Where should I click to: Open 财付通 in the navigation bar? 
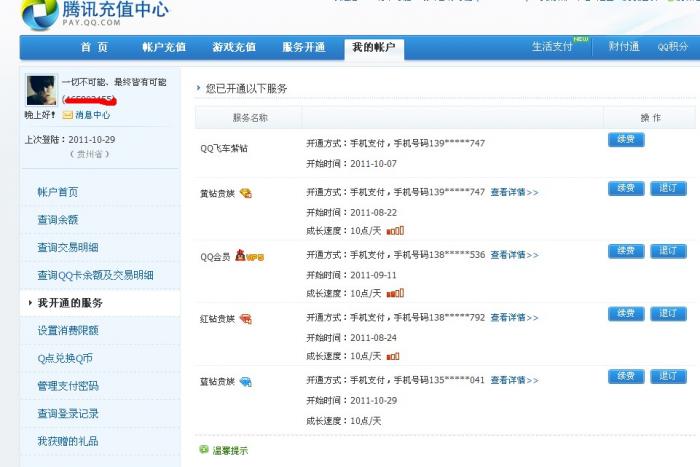coord(624,46)
